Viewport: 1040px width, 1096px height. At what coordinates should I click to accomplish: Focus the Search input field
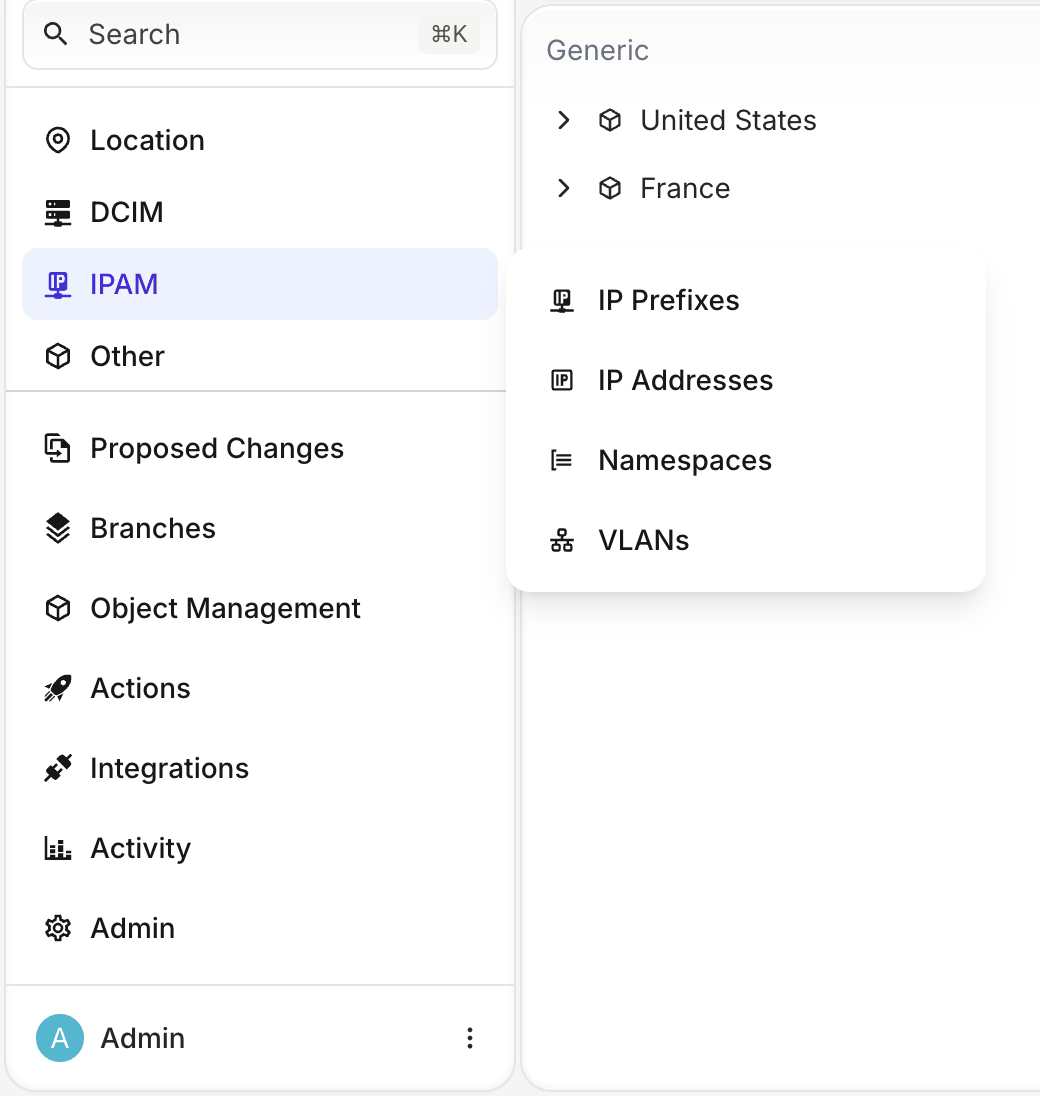pyautogui.click(x=260, y=34)
